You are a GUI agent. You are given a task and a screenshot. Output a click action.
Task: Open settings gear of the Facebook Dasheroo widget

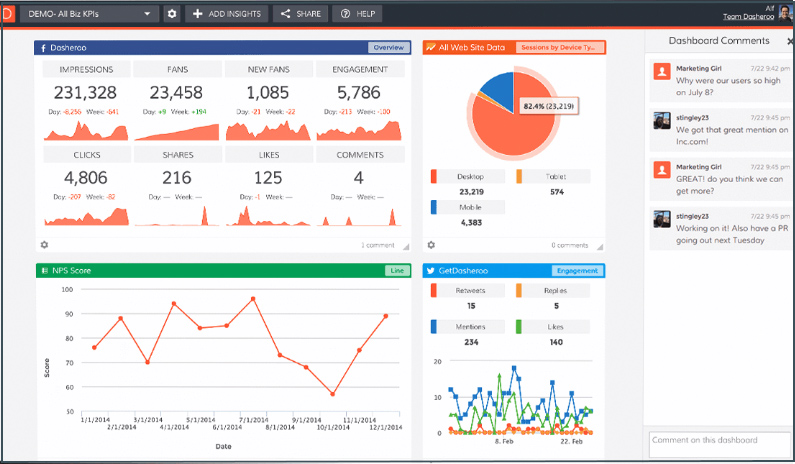(44, 245)
